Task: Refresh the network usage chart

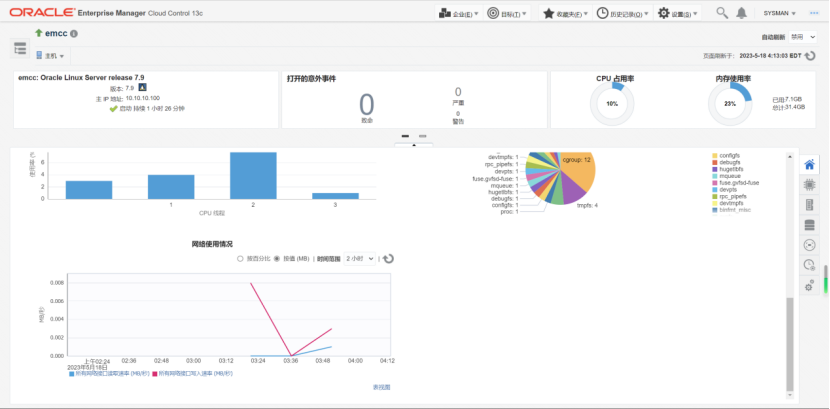Action: (388, 259)
